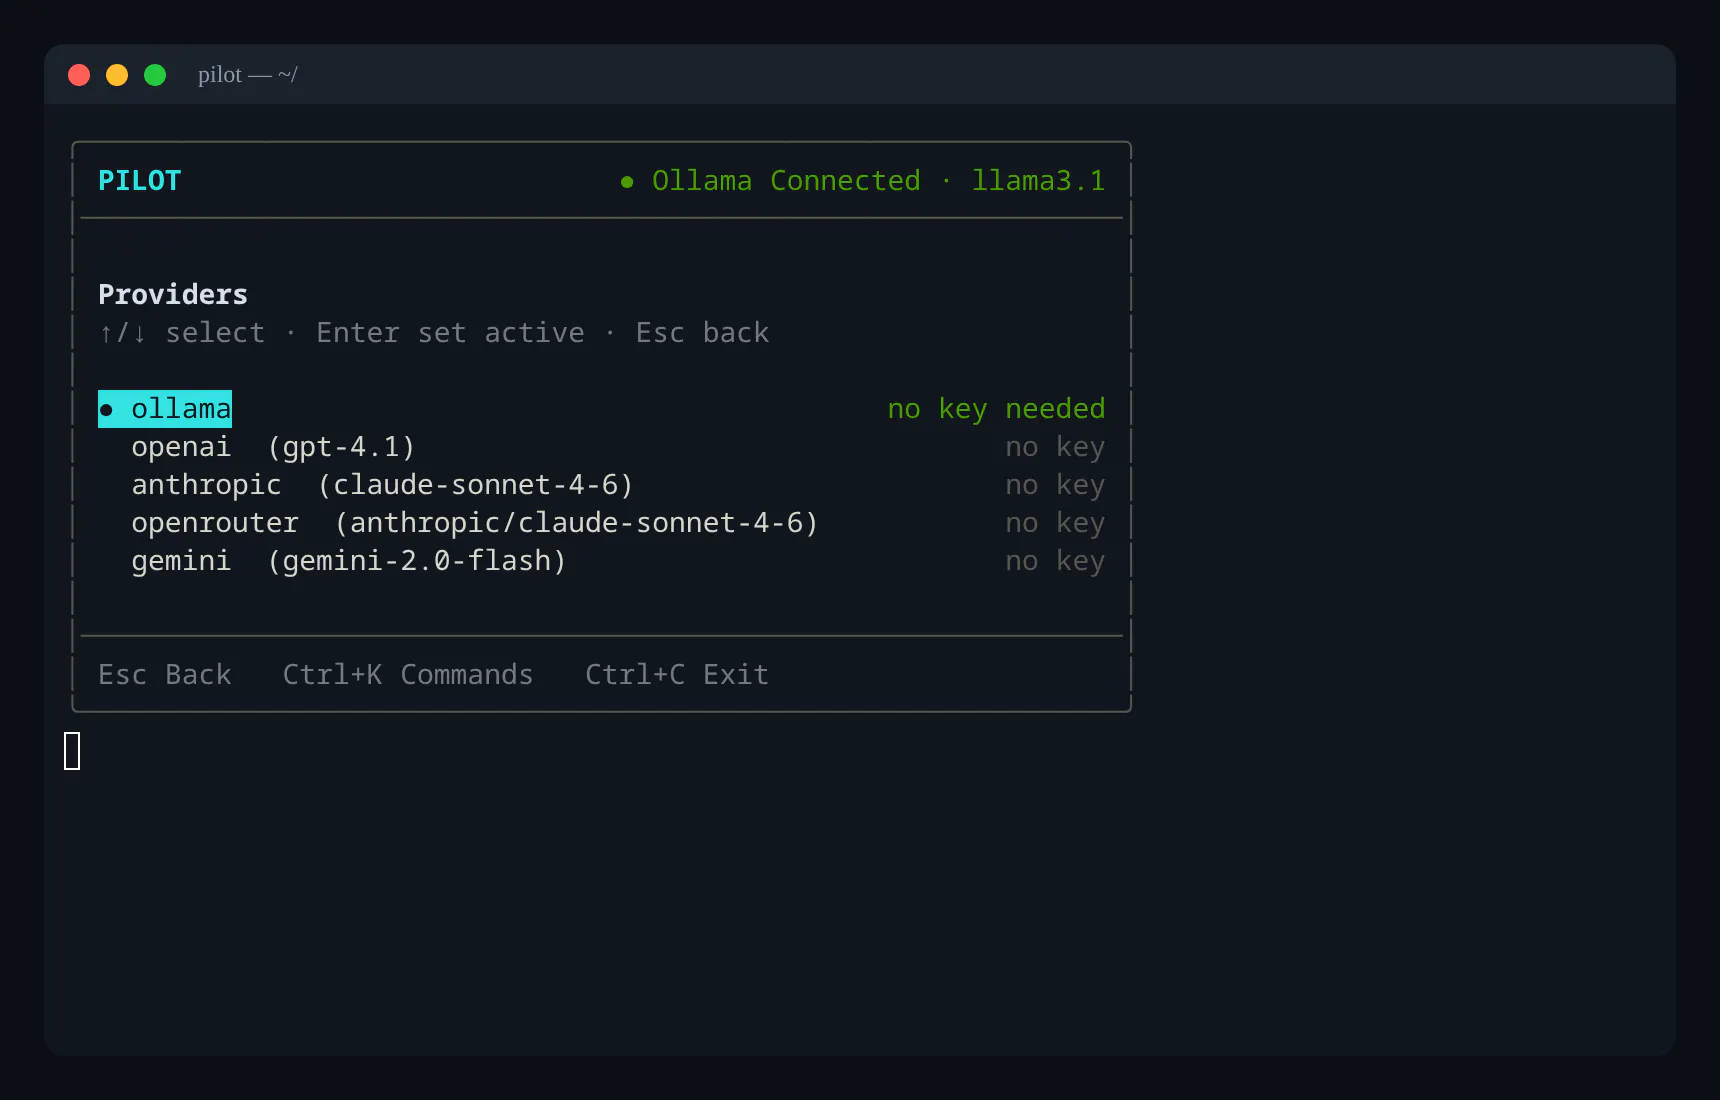Minimize the terminal with the yellow button
The height and width of the screenshot is (1100, 1720).
[117, 75]
